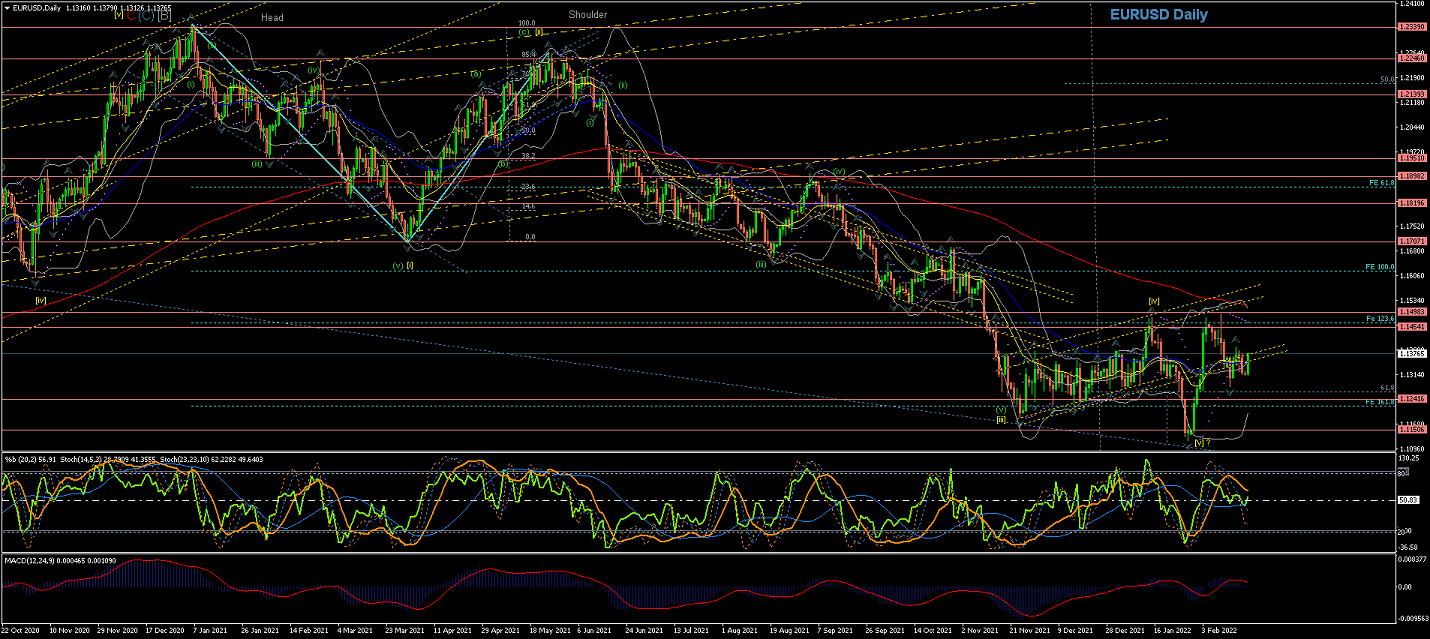Image resolution: width=1430 pixels, height=639 pixels.
Task: Select the Shoulder pattern text label
Action: [588, 15]
